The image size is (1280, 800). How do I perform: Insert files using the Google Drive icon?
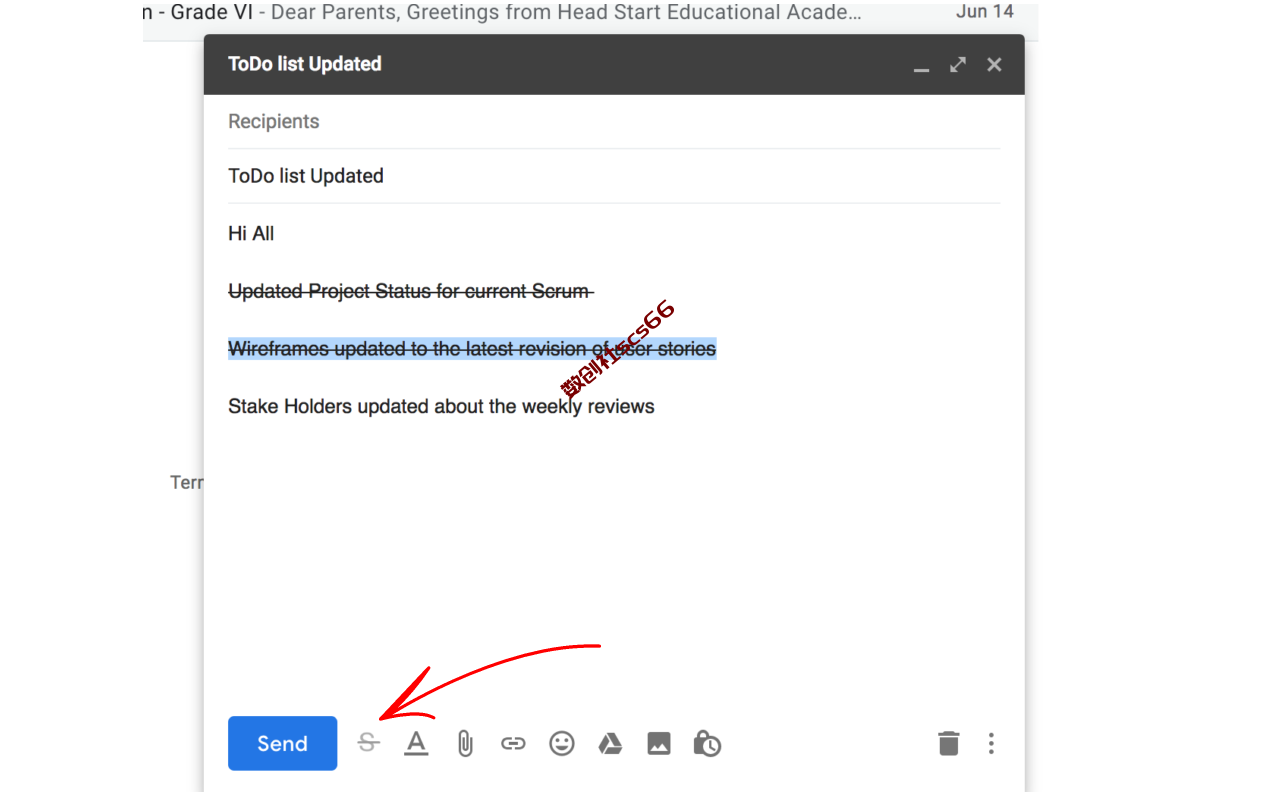610,743
